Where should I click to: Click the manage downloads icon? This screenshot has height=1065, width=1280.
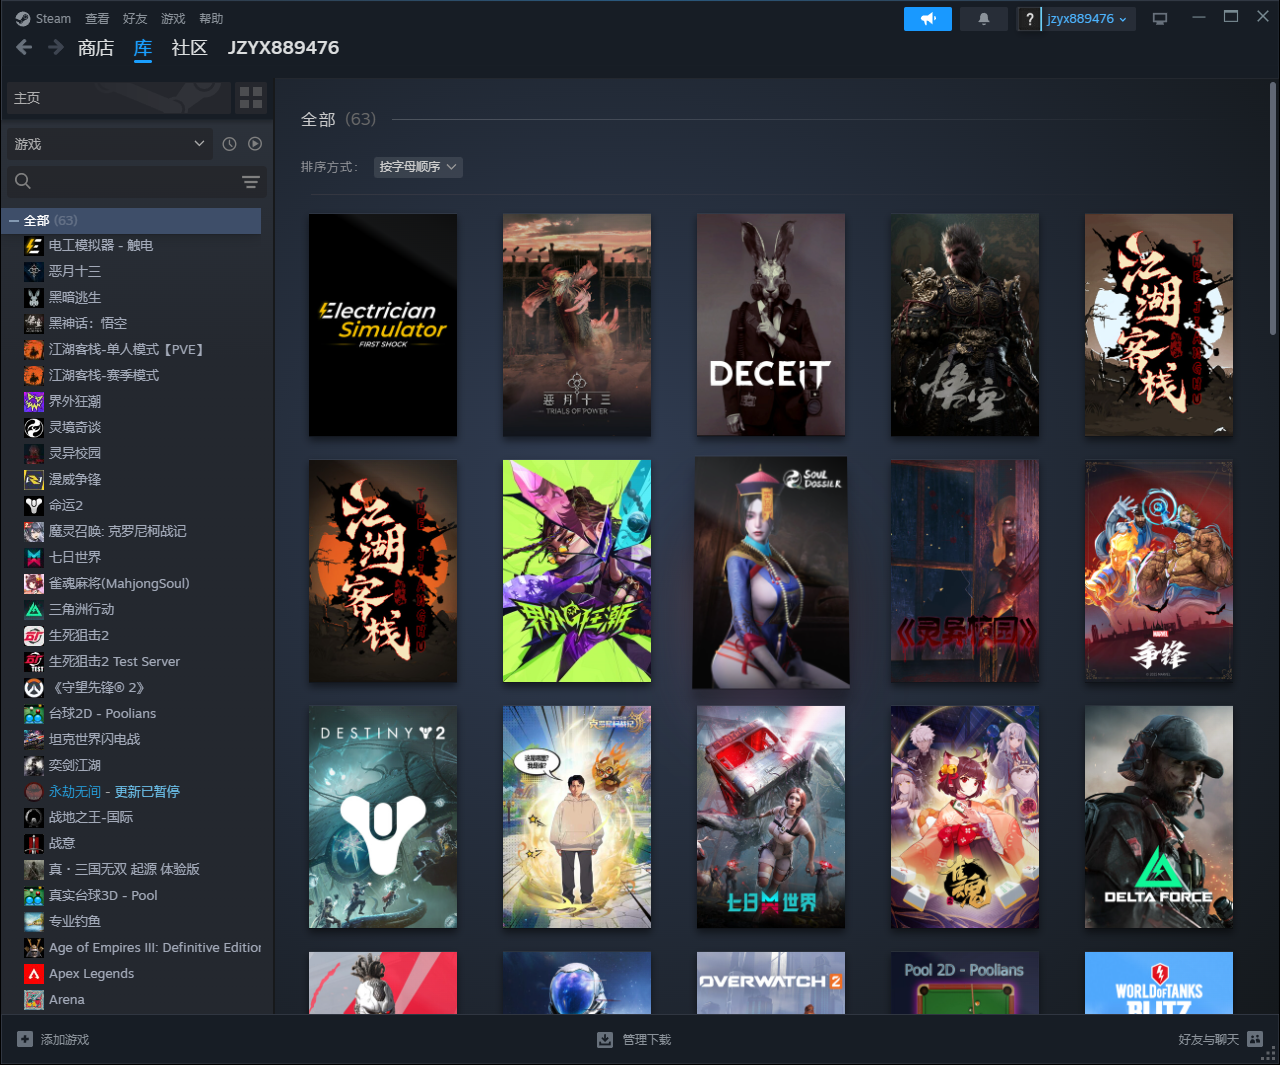coord(605,1039)
